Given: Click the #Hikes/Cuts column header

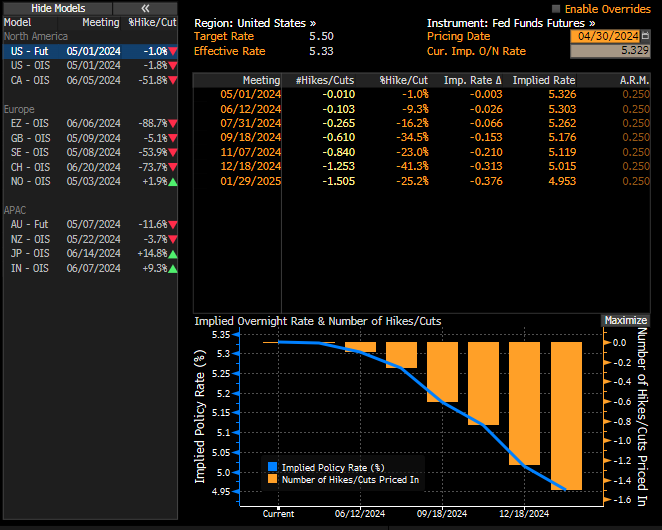Looking at the screenshot, I should [x=322, y=80].
